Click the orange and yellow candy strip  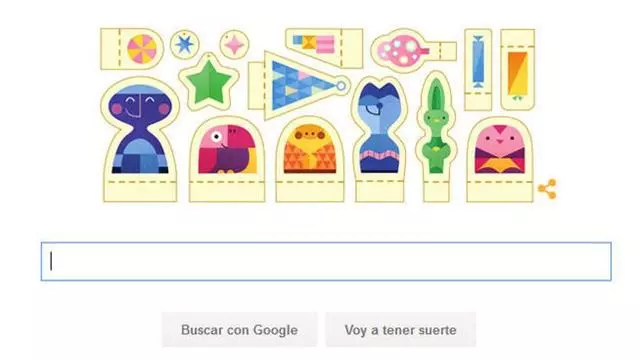(518, 69)
